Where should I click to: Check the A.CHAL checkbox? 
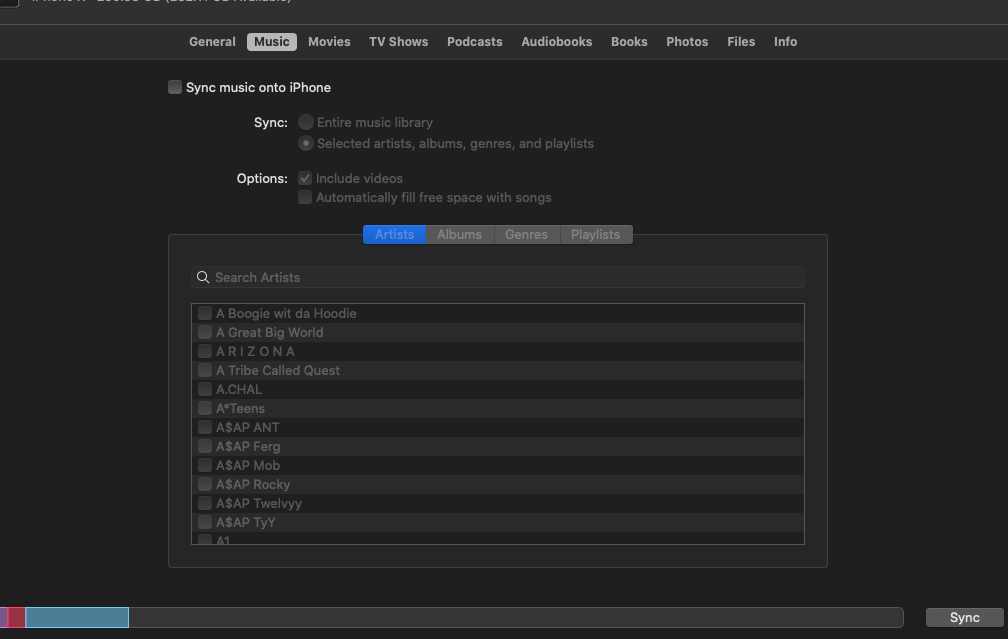pos(204,389)
